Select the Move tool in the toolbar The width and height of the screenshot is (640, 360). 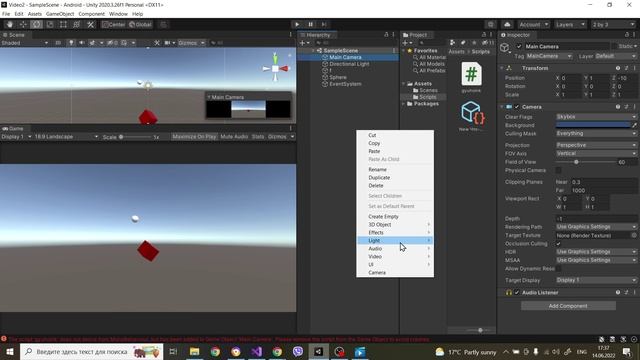(x=23, y=24)
